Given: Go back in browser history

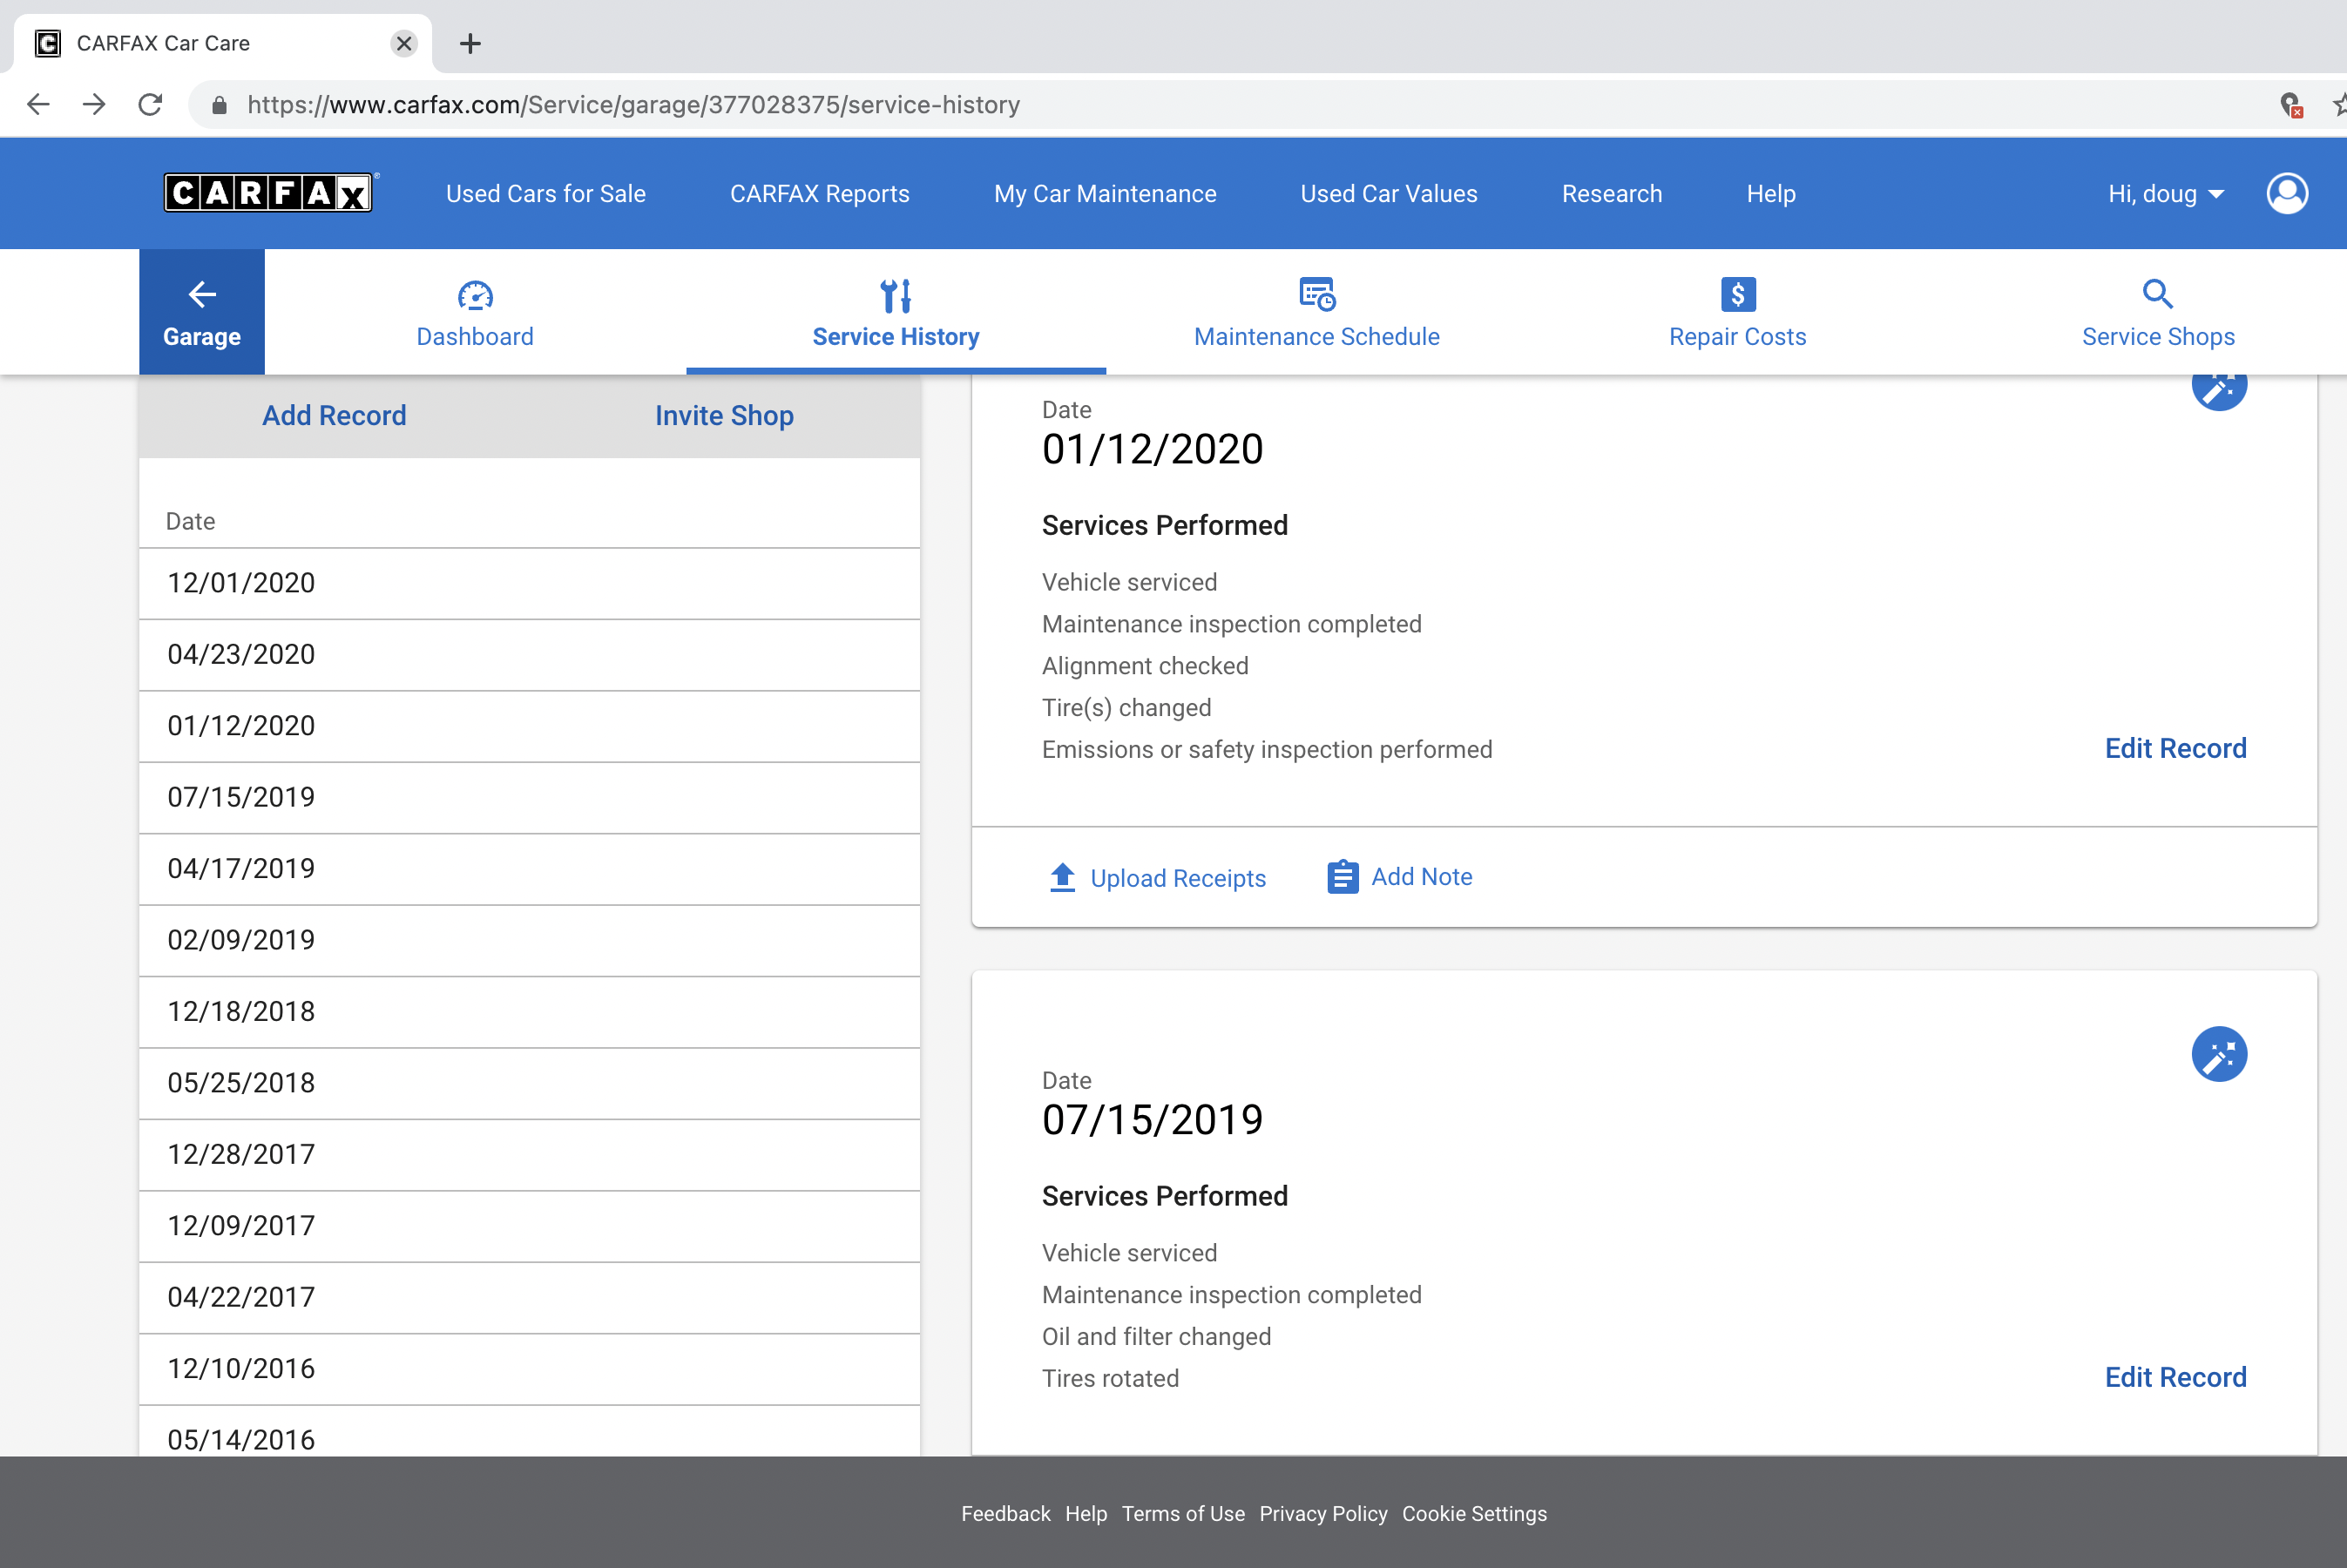Looking at the screenshot, I should point(38,104).
